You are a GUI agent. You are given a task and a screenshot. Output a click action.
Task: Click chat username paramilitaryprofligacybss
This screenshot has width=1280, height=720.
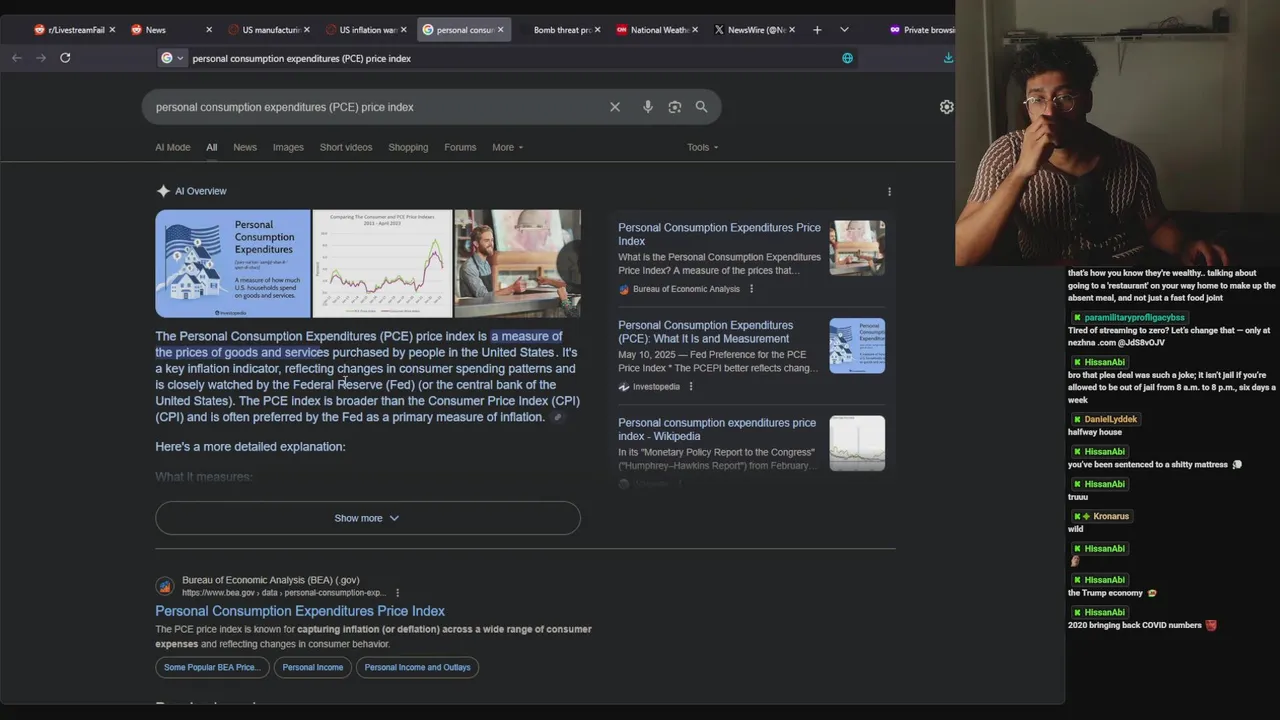click(1134, 317)
